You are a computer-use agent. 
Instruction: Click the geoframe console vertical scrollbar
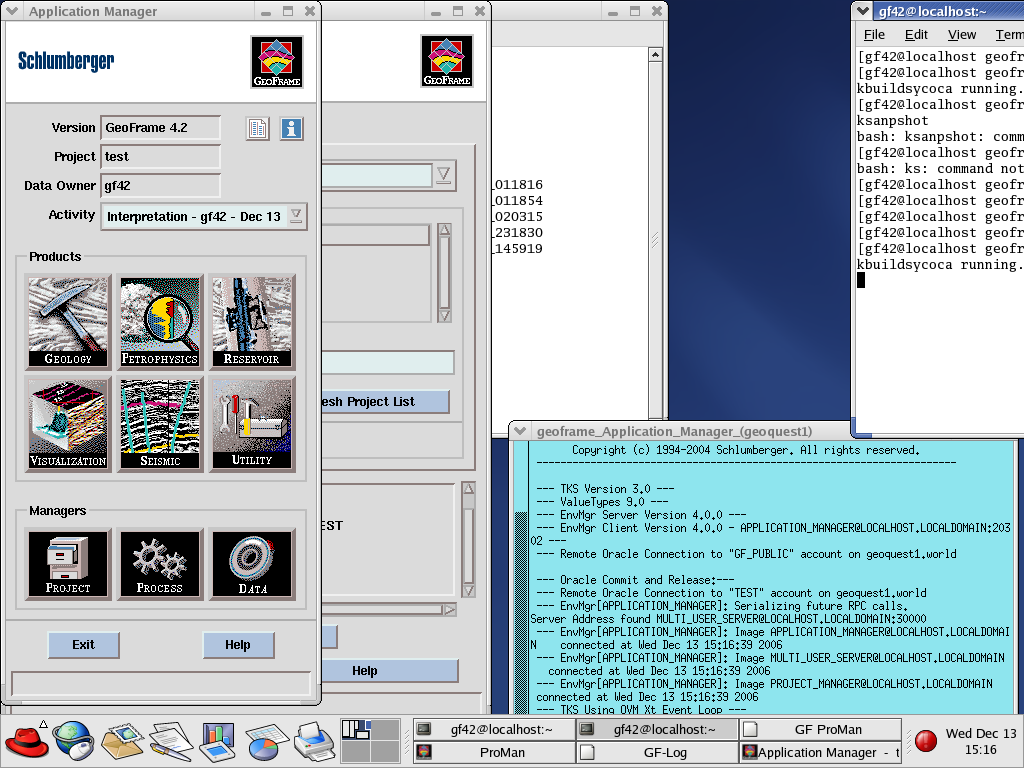(x=520, y=577)
